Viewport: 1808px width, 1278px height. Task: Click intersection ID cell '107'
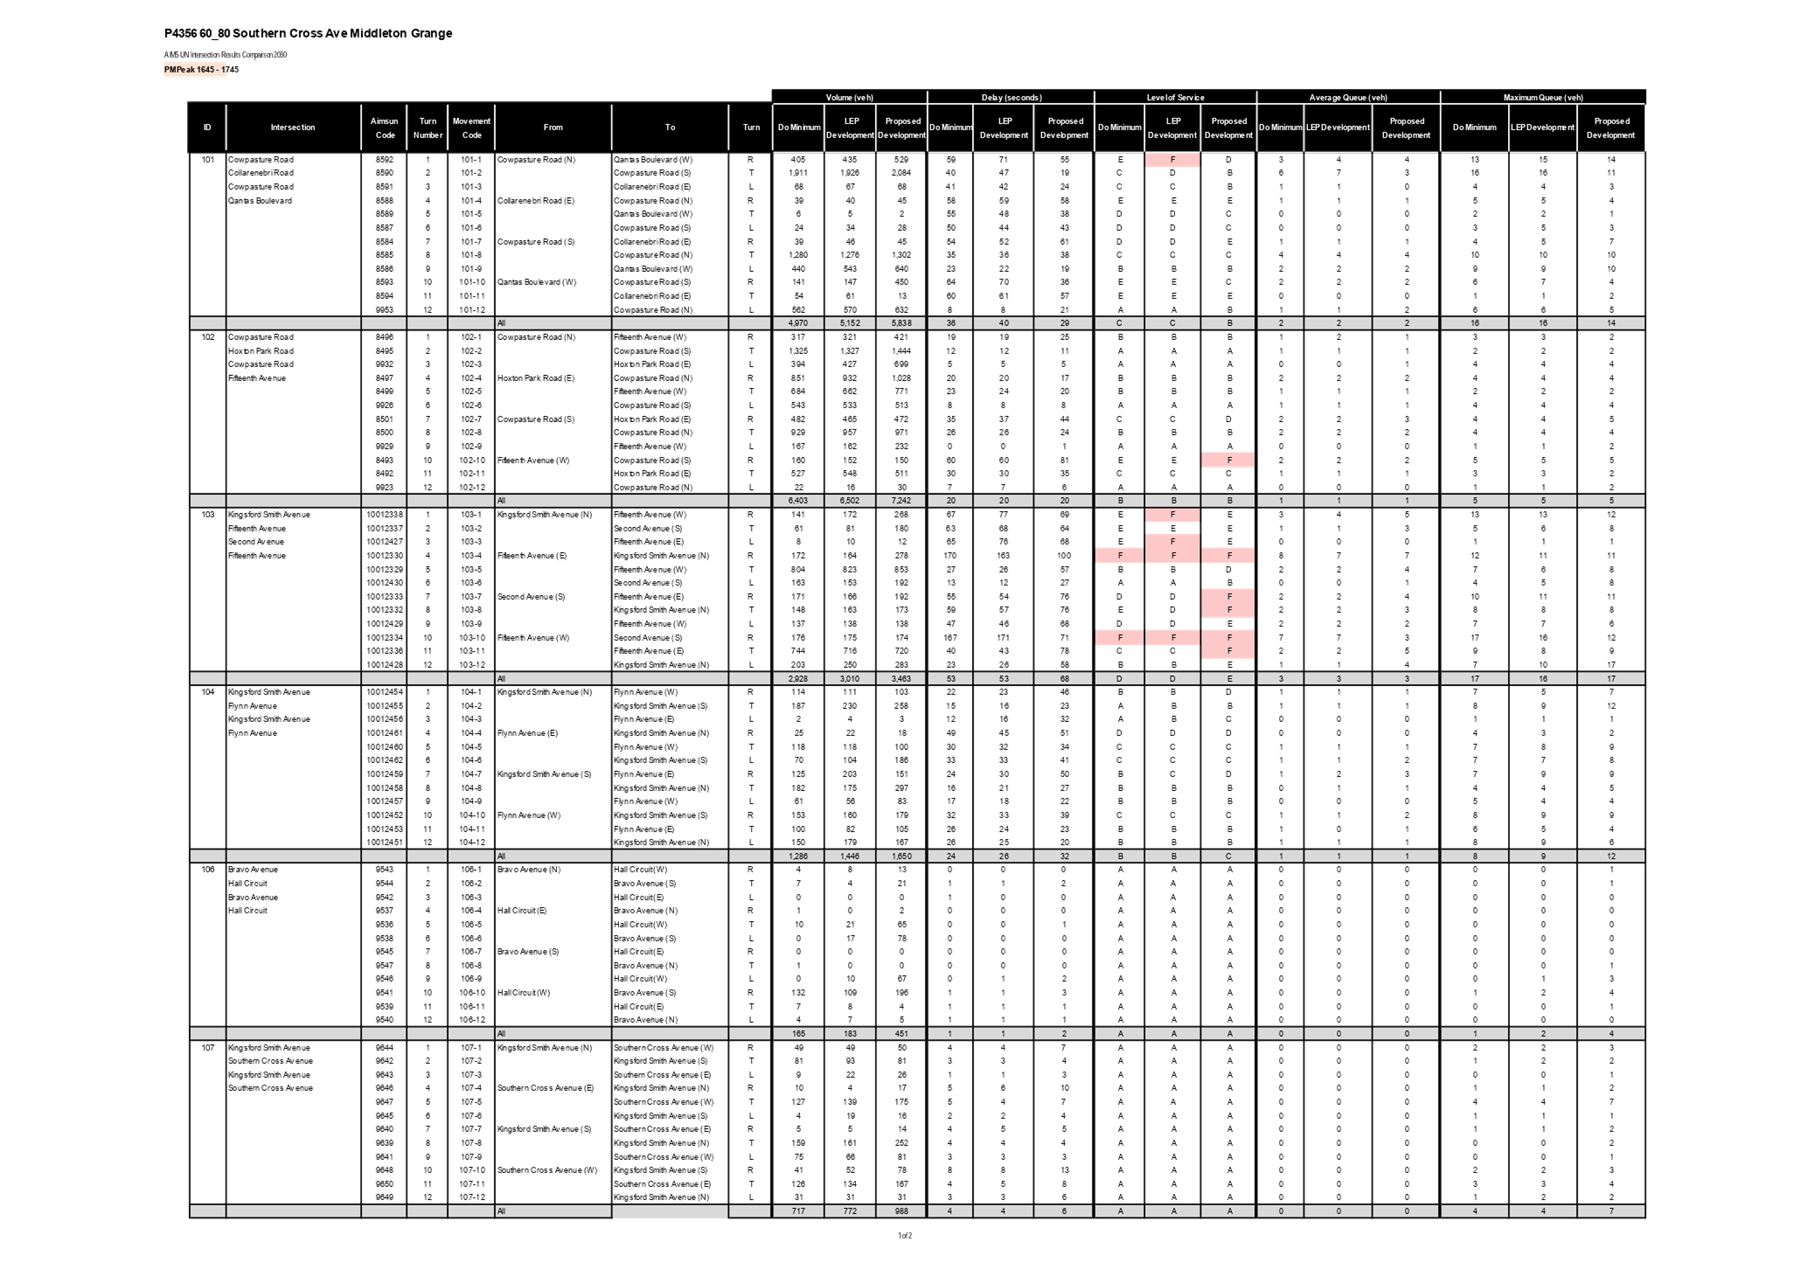coord(207,1048)
